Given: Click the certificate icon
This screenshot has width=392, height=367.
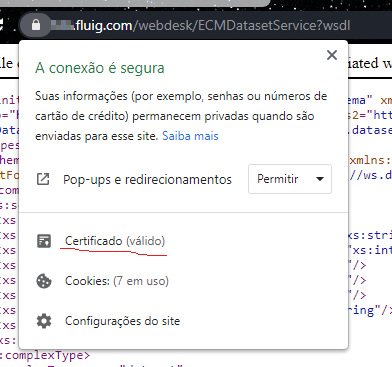Looking at the screenshot, I should pos(44,241).
